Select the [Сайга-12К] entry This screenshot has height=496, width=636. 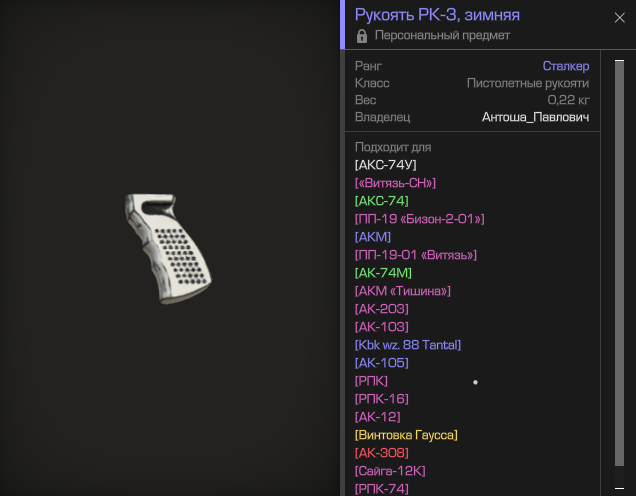click(390, 471)
